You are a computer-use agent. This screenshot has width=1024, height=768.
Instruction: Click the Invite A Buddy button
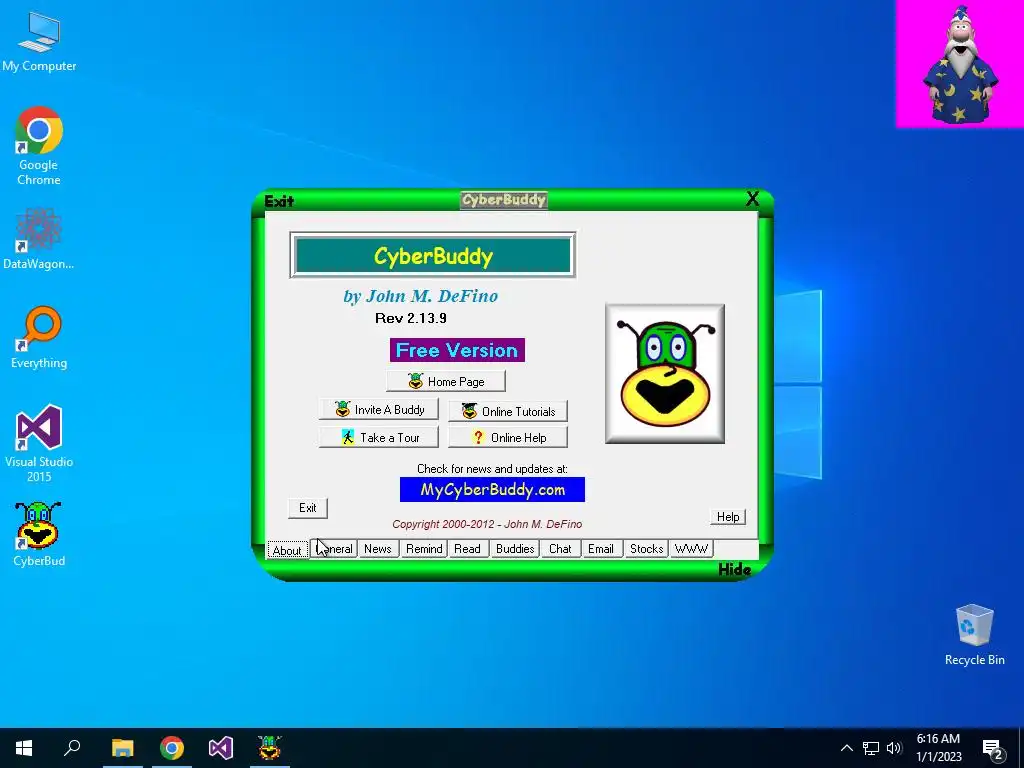tap(379, 409)
